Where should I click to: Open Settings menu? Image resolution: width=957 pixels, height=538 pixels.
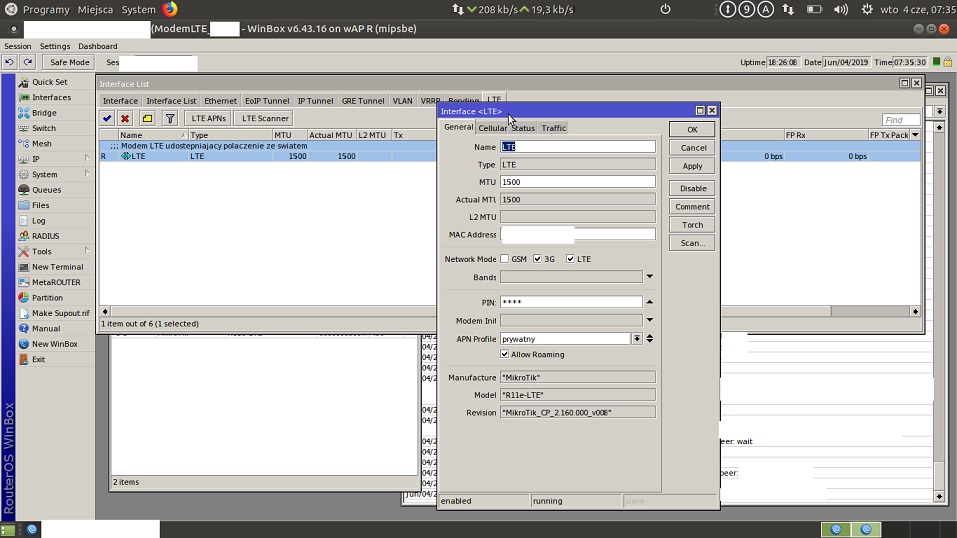pos(55,46)
